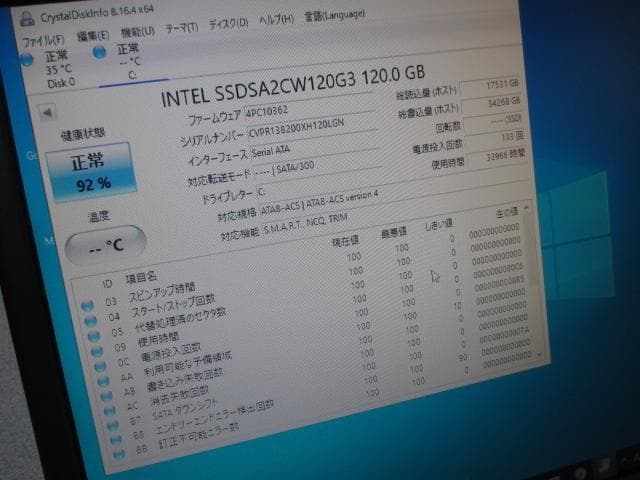Click the status icon for ID 0C row

(x=100, y=366)
